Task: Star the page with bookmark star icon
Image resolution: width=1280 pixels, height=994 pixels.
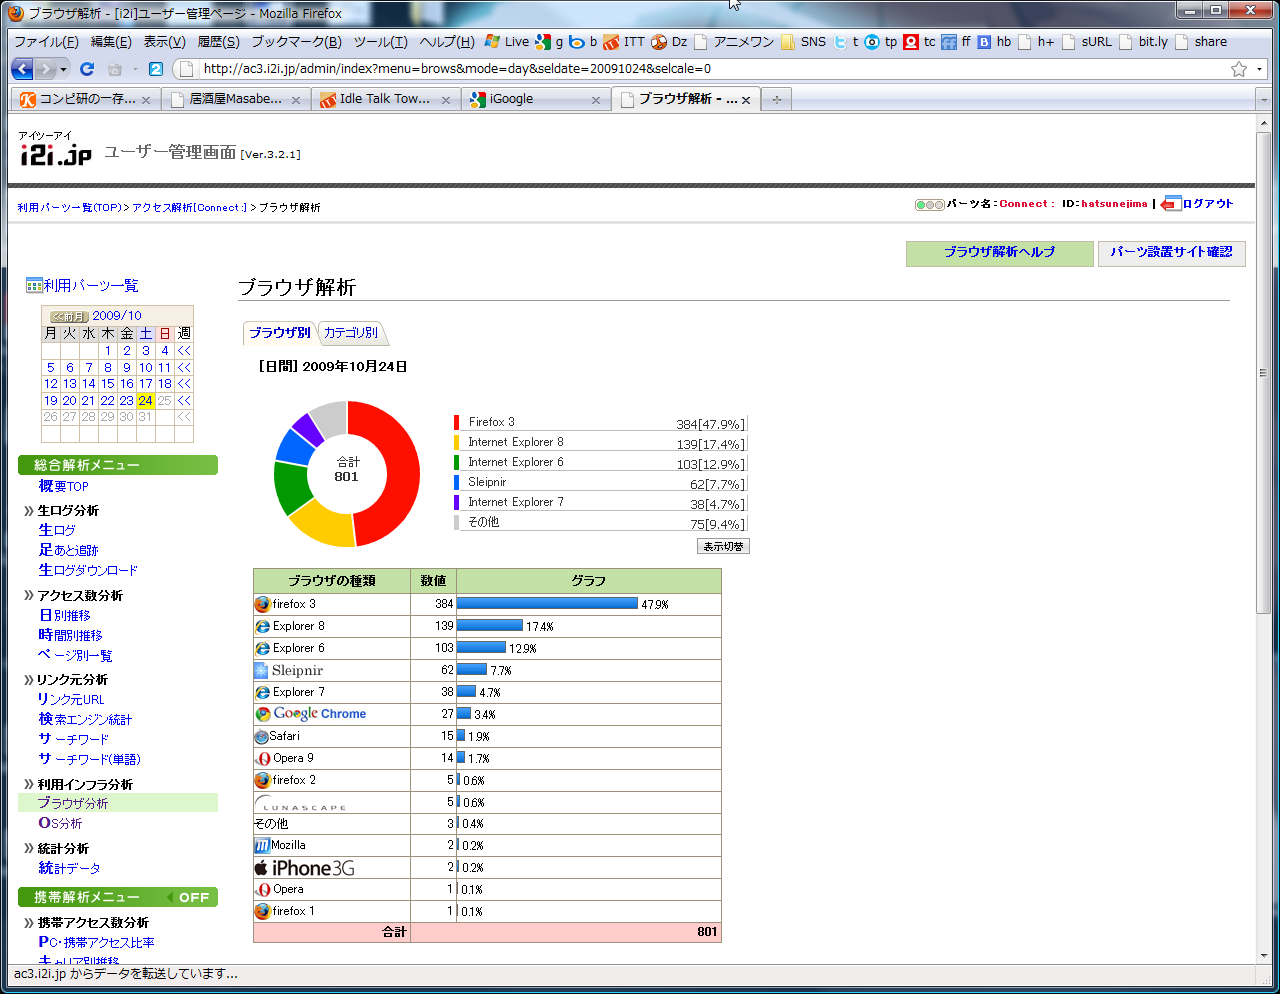Action: [x=1239, y=69]
